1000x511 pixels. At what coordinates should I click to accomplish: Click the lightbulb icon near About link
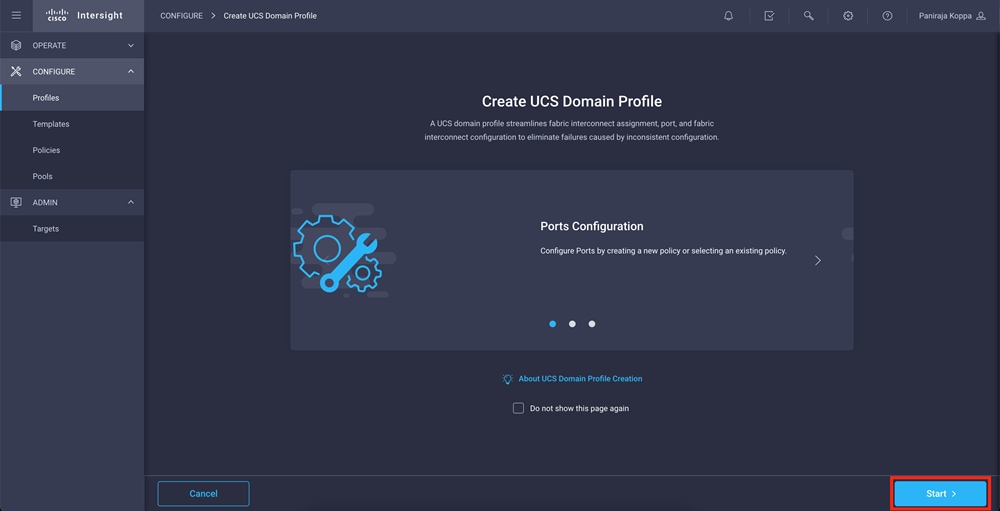[508, 379]
